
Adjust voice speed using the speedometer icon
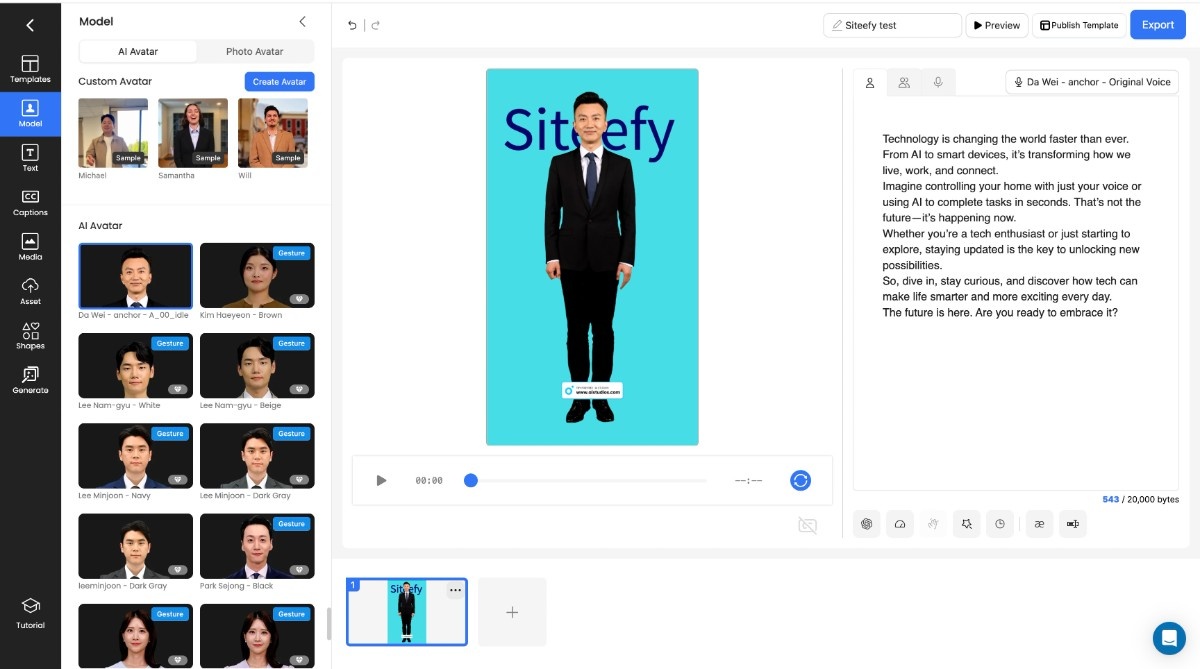click(x=900, y=523)
